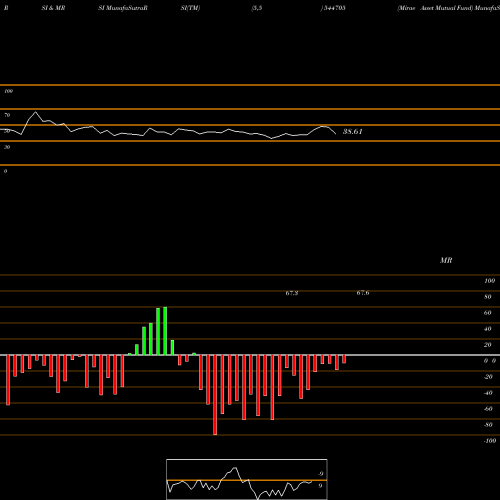Screen dimensions: 500x500
Task: Click the white zero baseline of histogram
Action: click(x=250, y=355)
